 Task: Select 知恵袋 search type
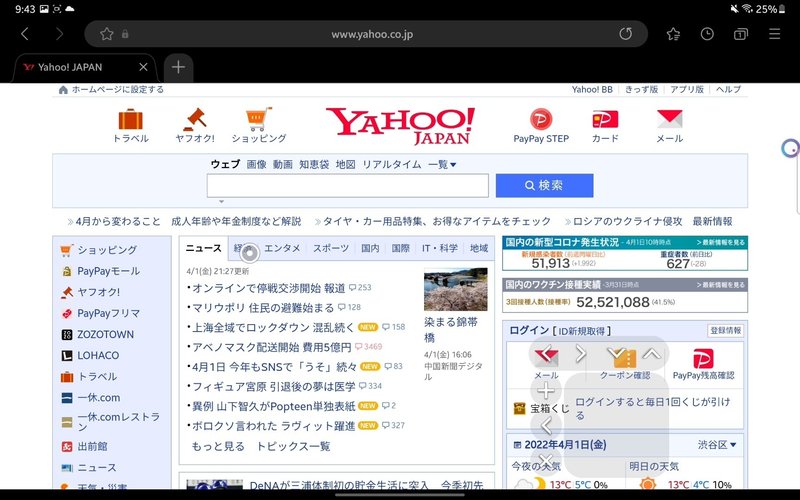pyautogui.click(x=314, y=164)
